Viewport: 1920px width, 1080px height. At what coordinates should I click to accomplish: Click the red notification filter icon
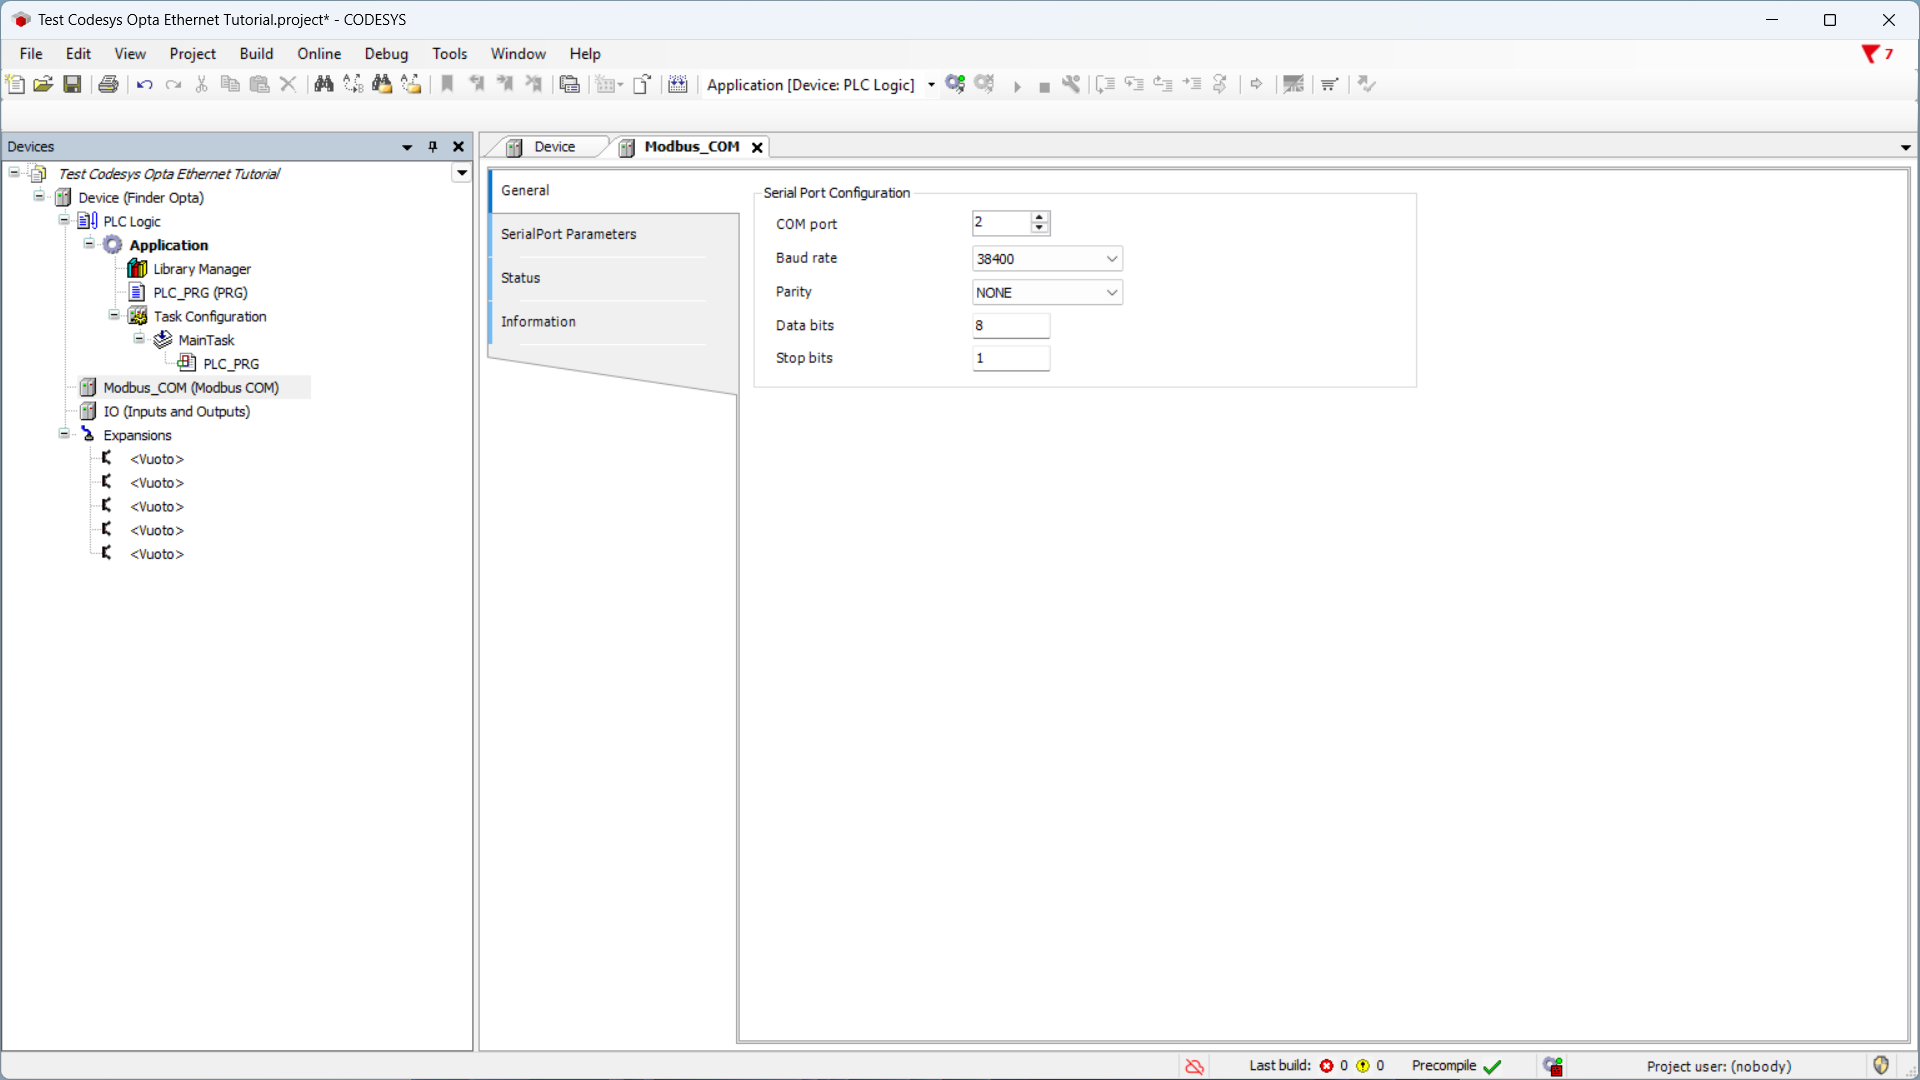point(1869,54)
